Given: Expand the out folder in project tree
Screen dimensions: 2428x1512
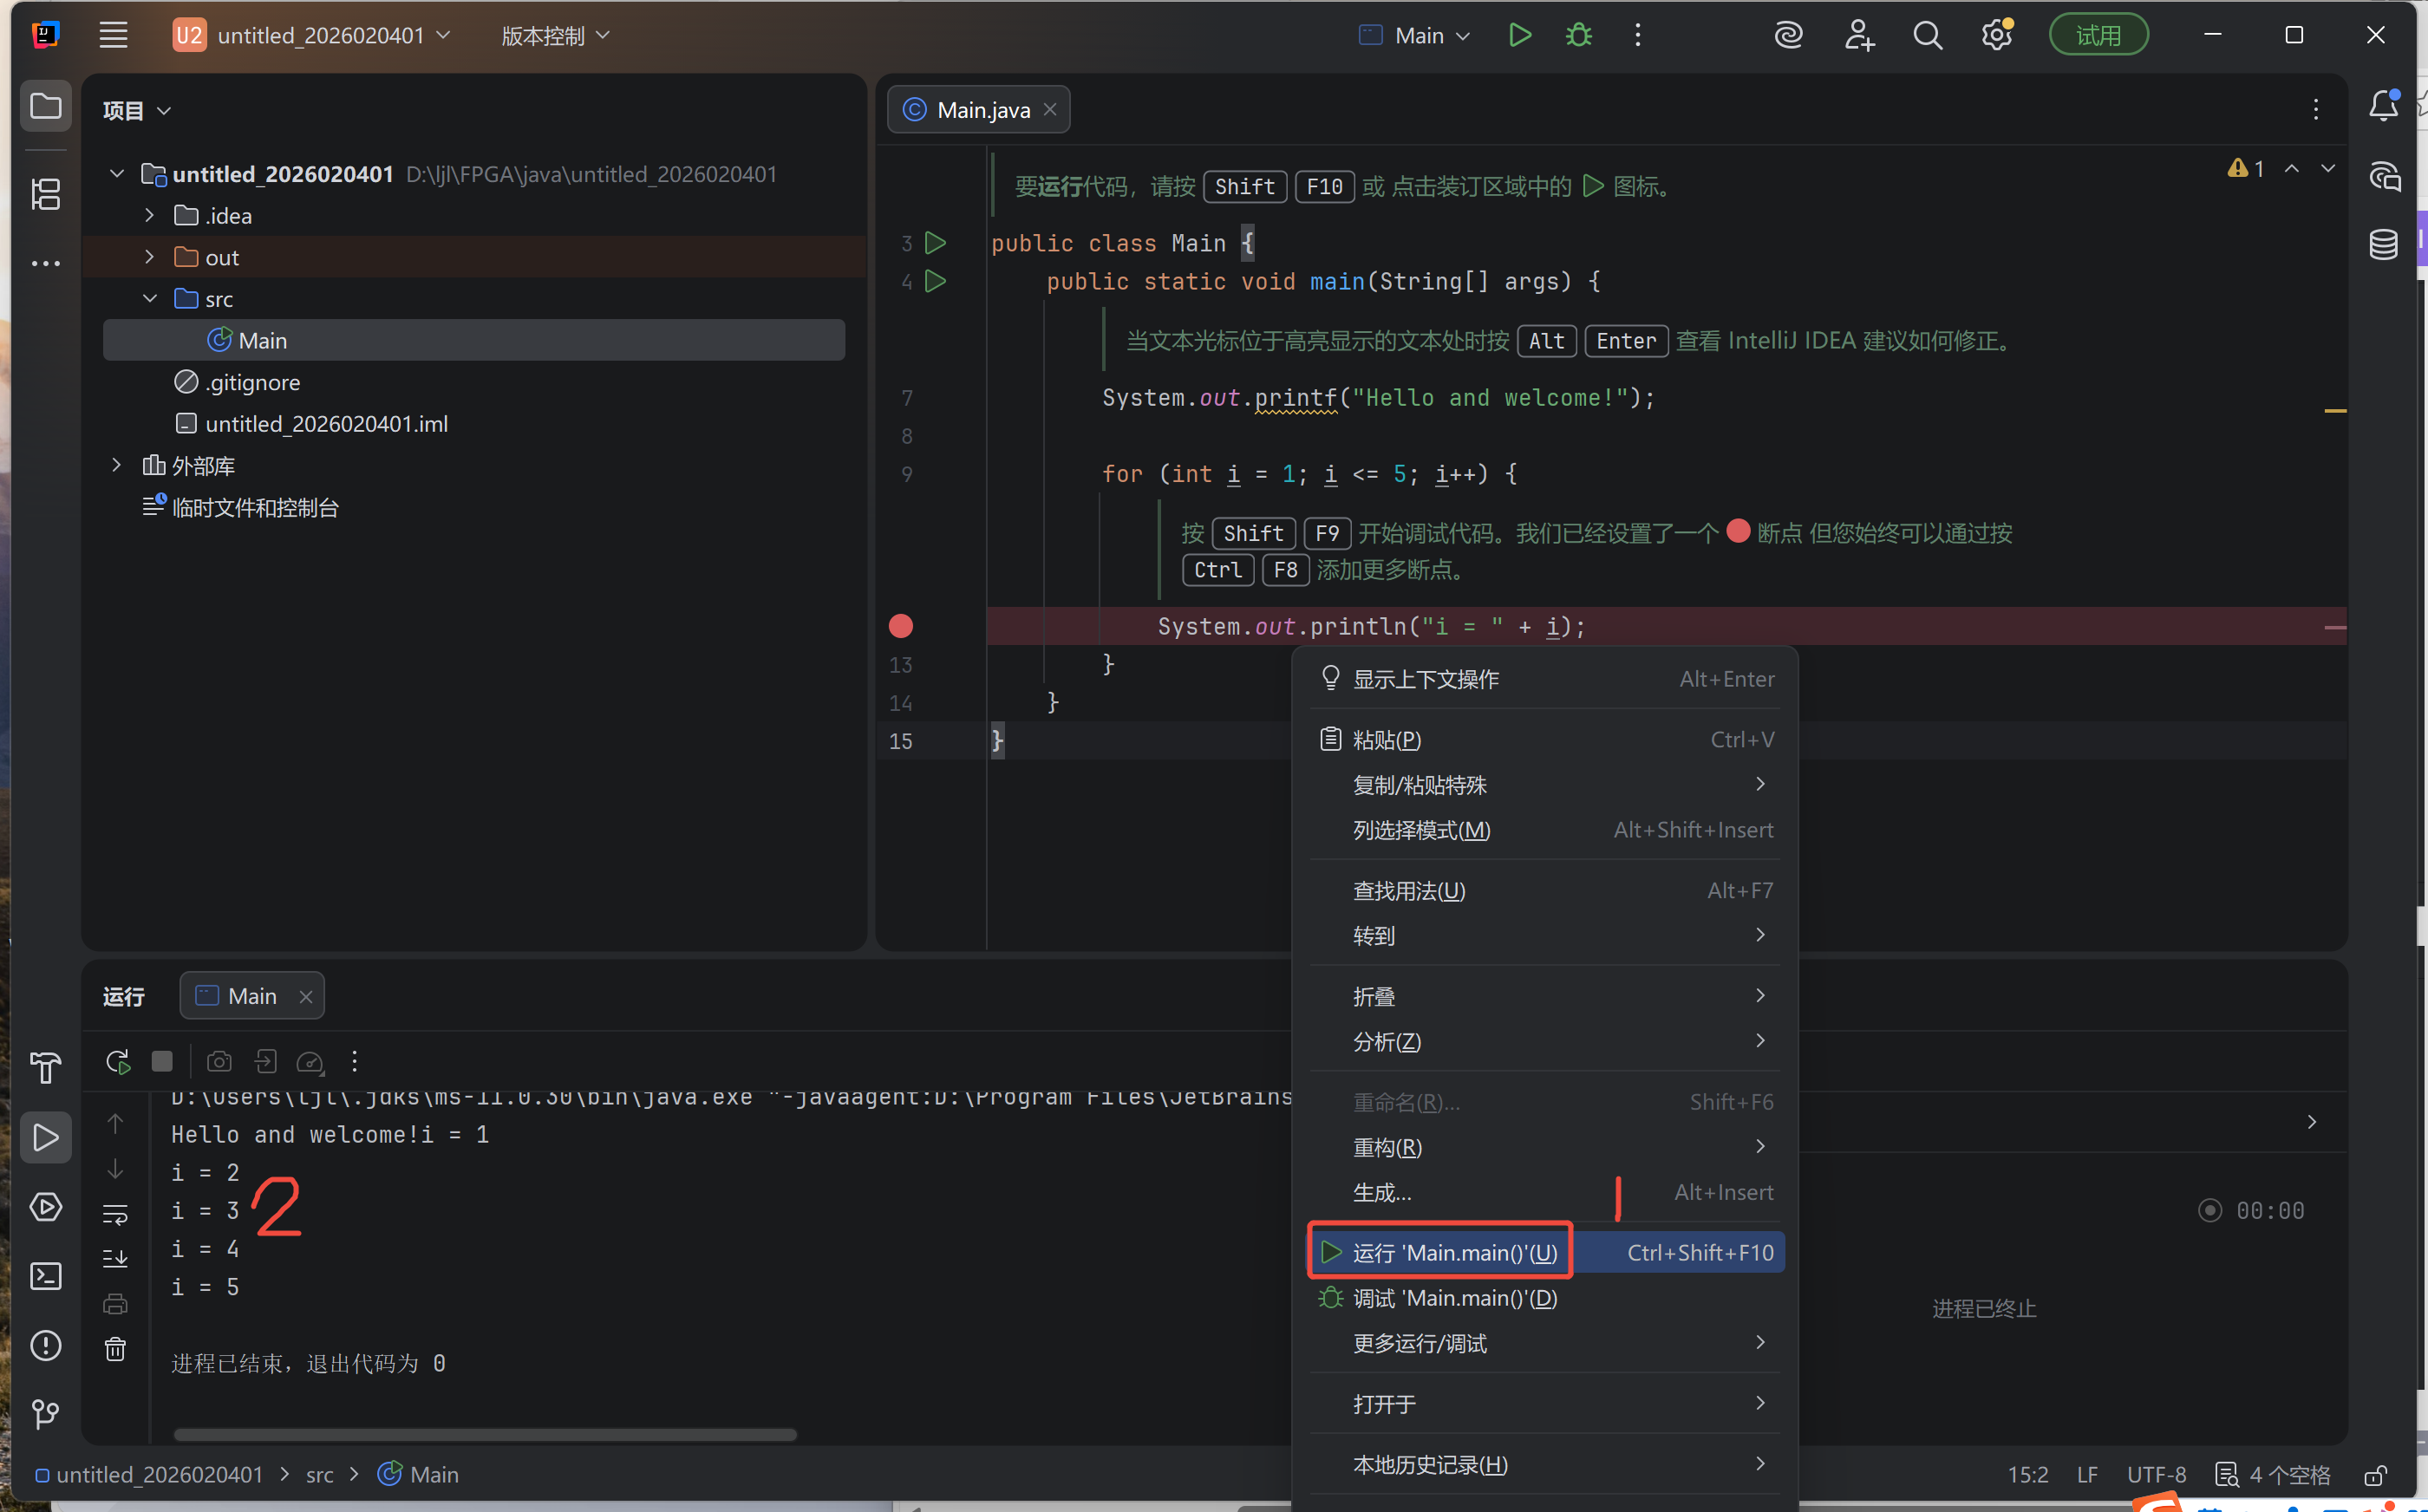Looking at the screenshot, I should coord(150,257).
